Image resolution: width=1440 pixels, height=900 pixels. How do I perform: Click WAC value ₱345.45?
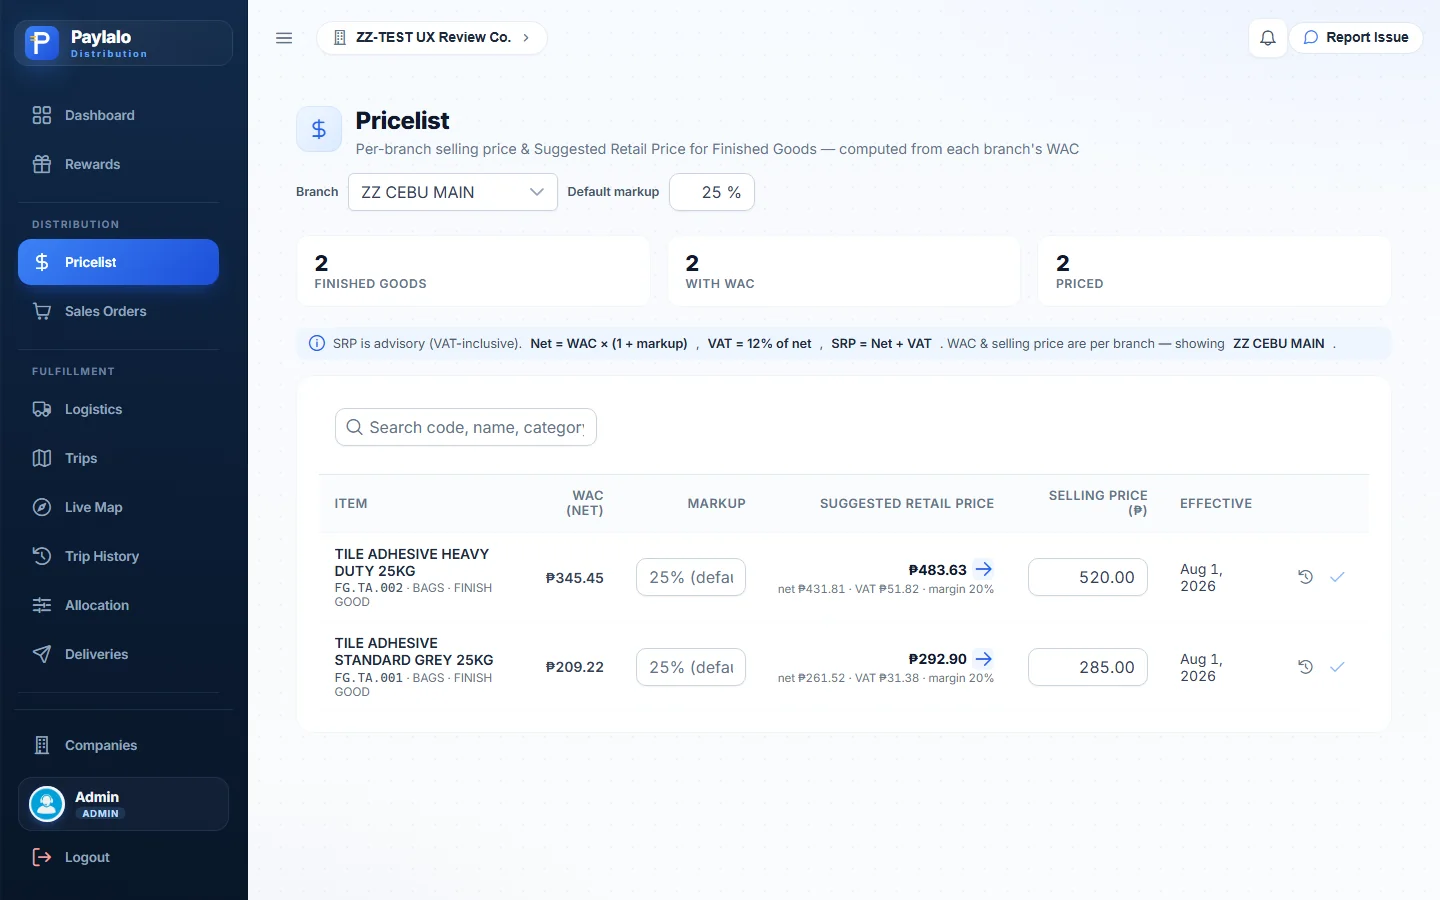pos(575,578)
